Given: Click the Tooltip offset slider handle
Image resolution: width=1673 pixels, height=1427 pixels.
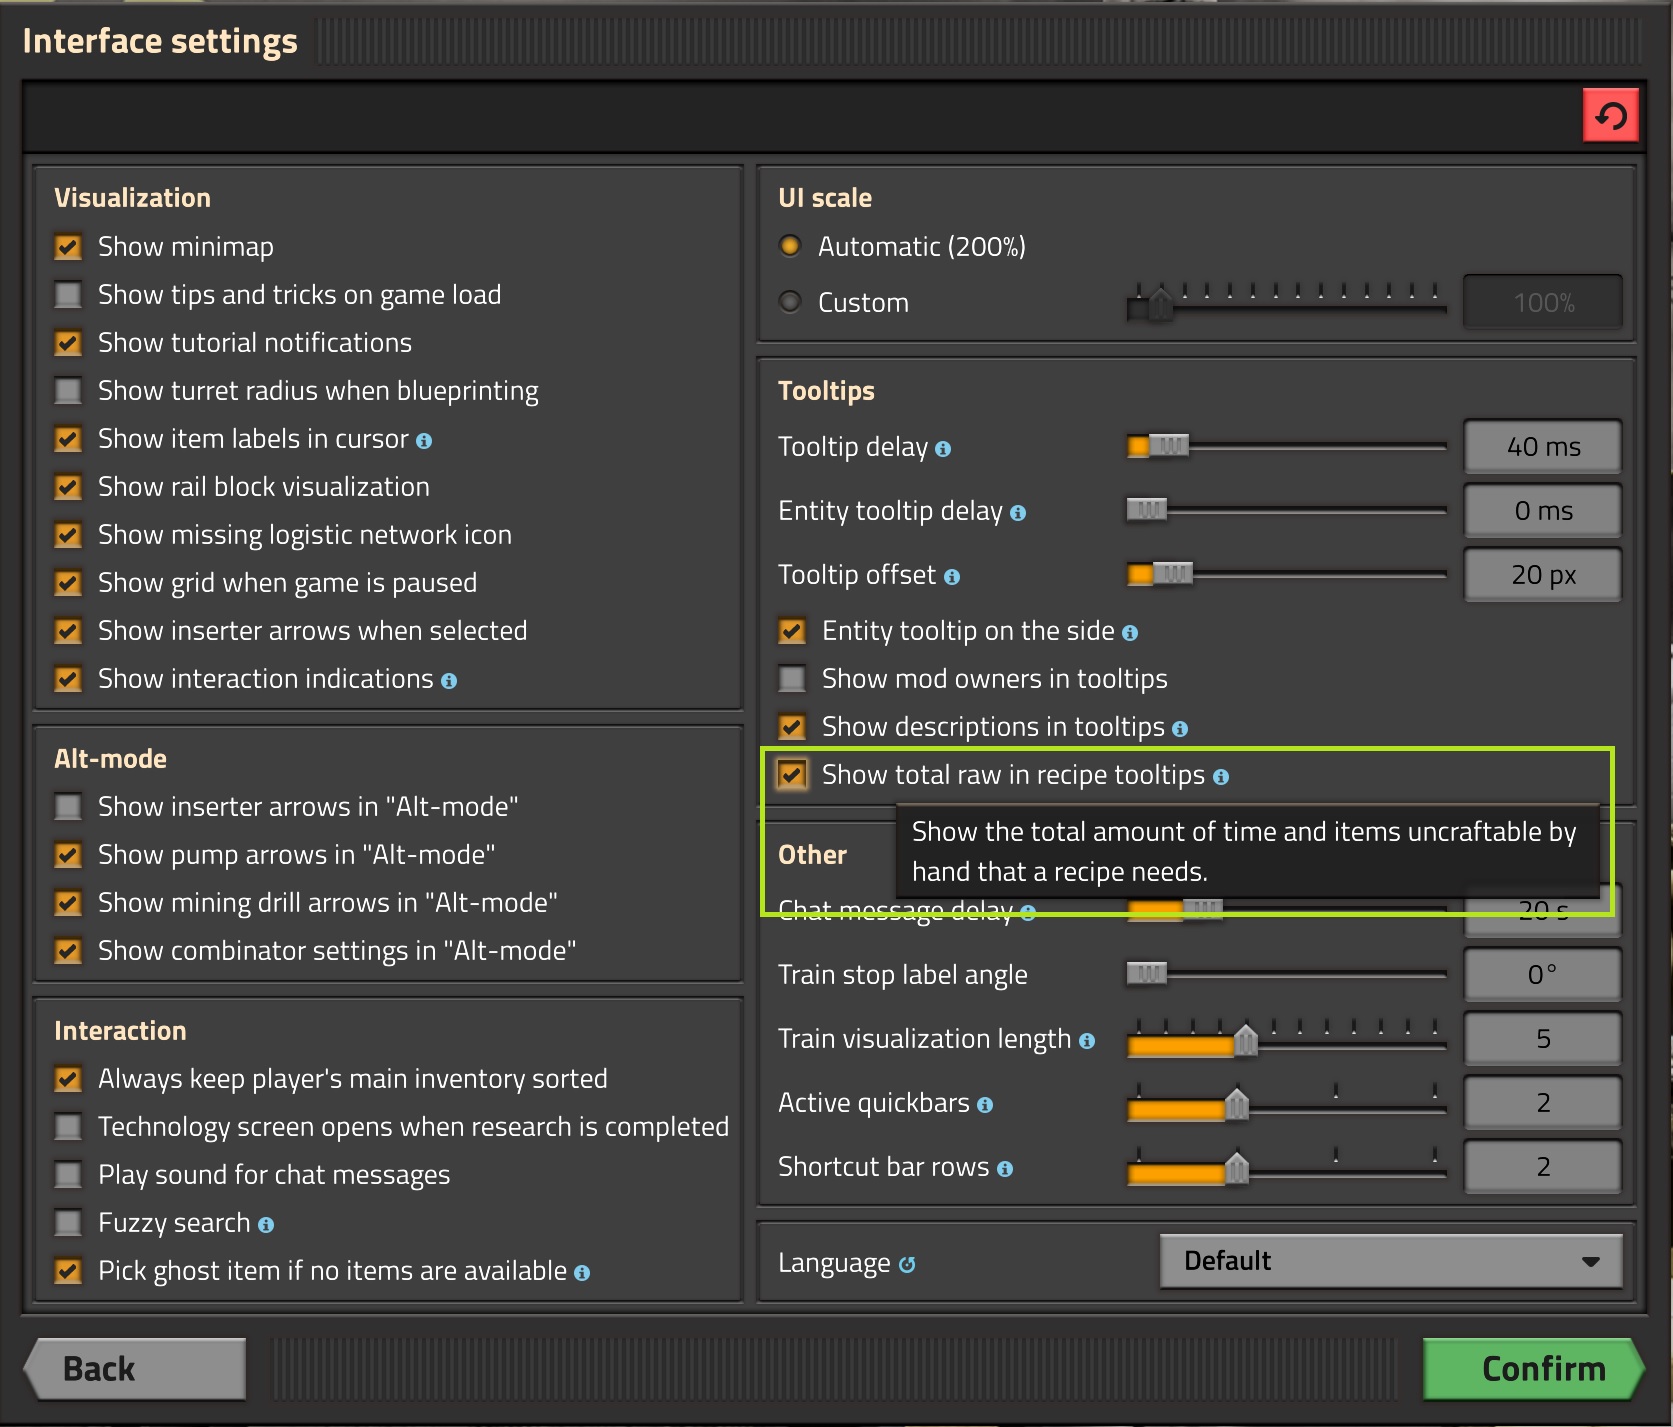Looking at the screenshot, I should click(x=1172, y=574).
